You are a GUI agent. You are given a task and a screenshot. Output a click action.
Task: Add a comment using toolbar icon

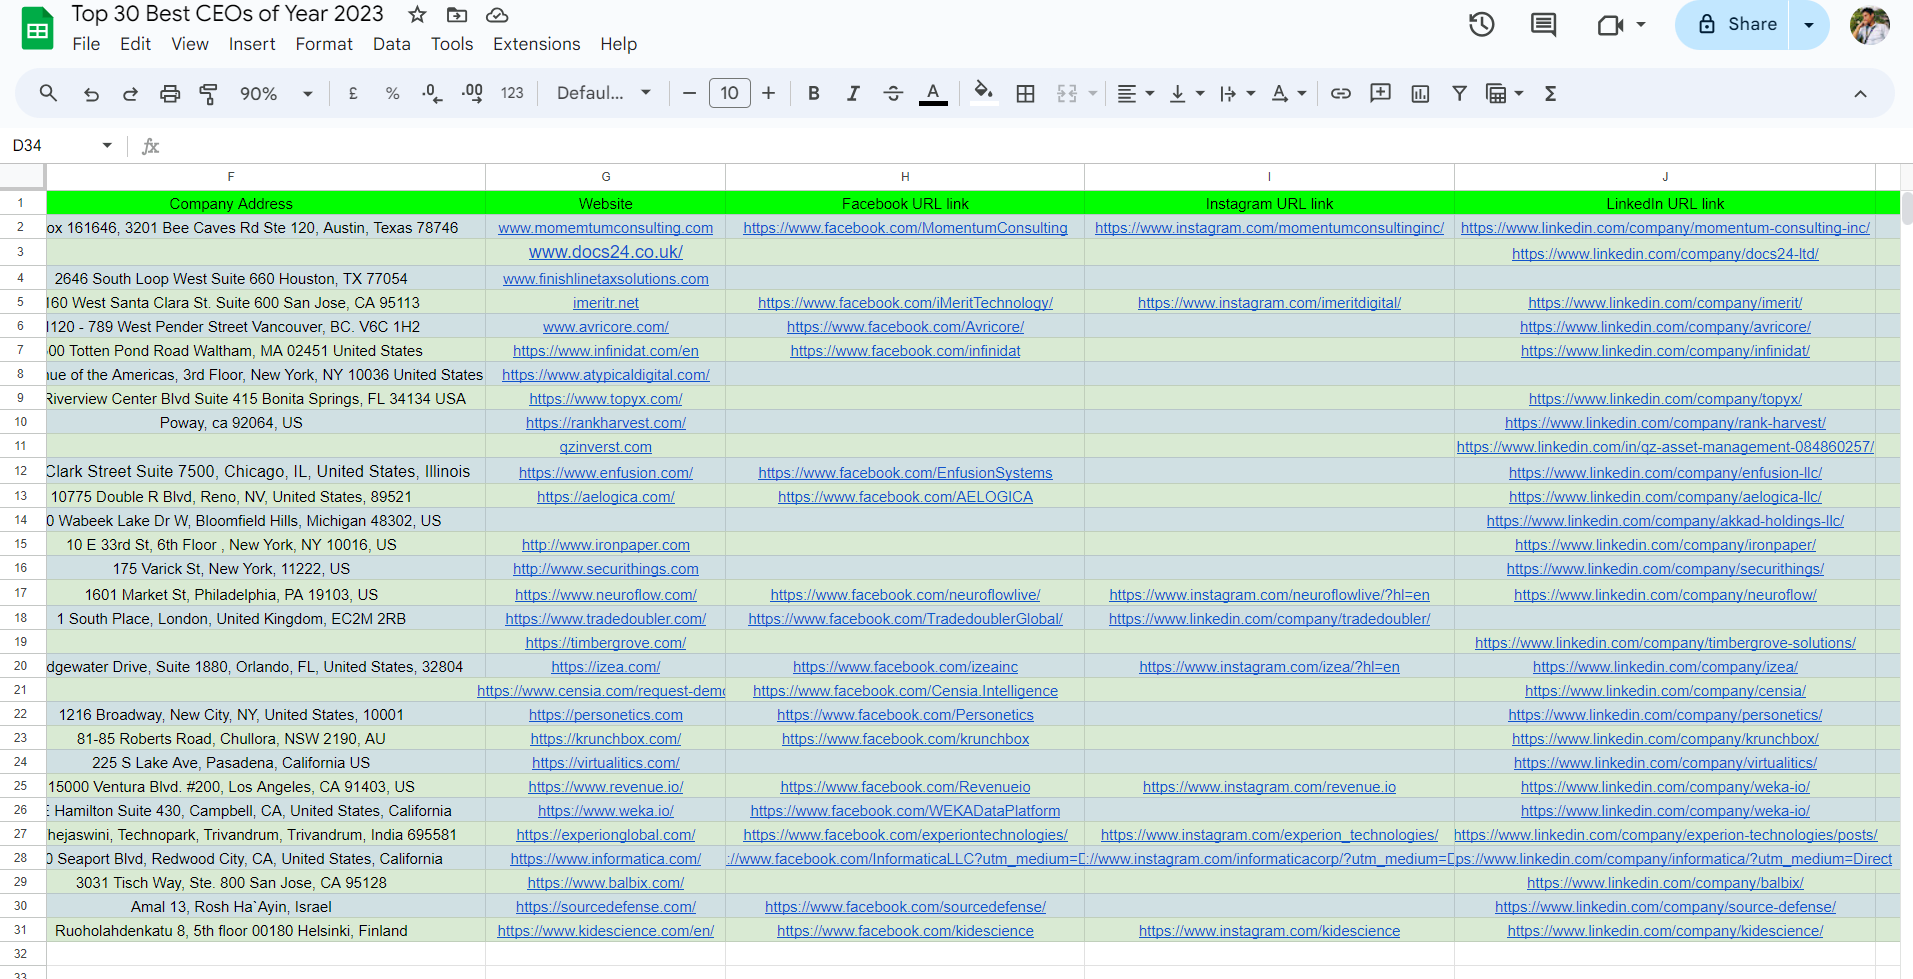[1380, 93]
